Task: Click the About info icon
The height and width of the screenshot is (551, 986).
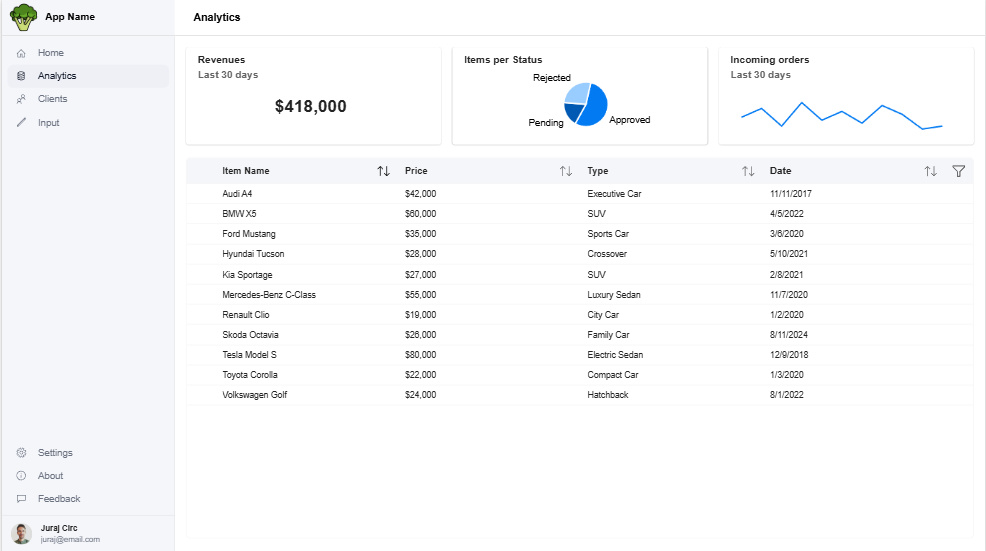Action: (x=21, y=476)
